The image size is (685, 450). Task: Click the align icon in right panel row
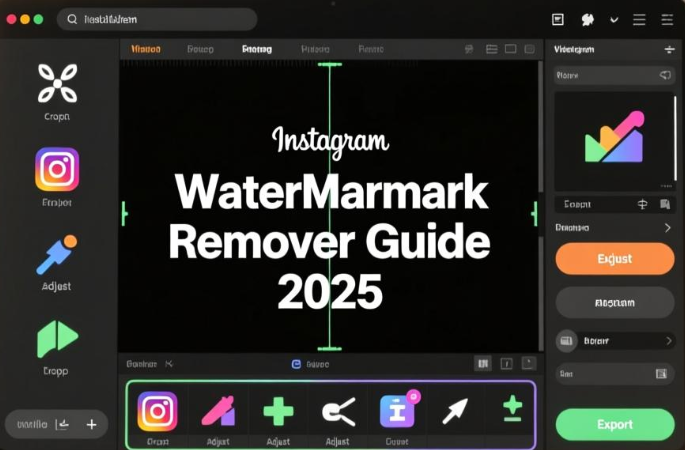click(642, 204)
